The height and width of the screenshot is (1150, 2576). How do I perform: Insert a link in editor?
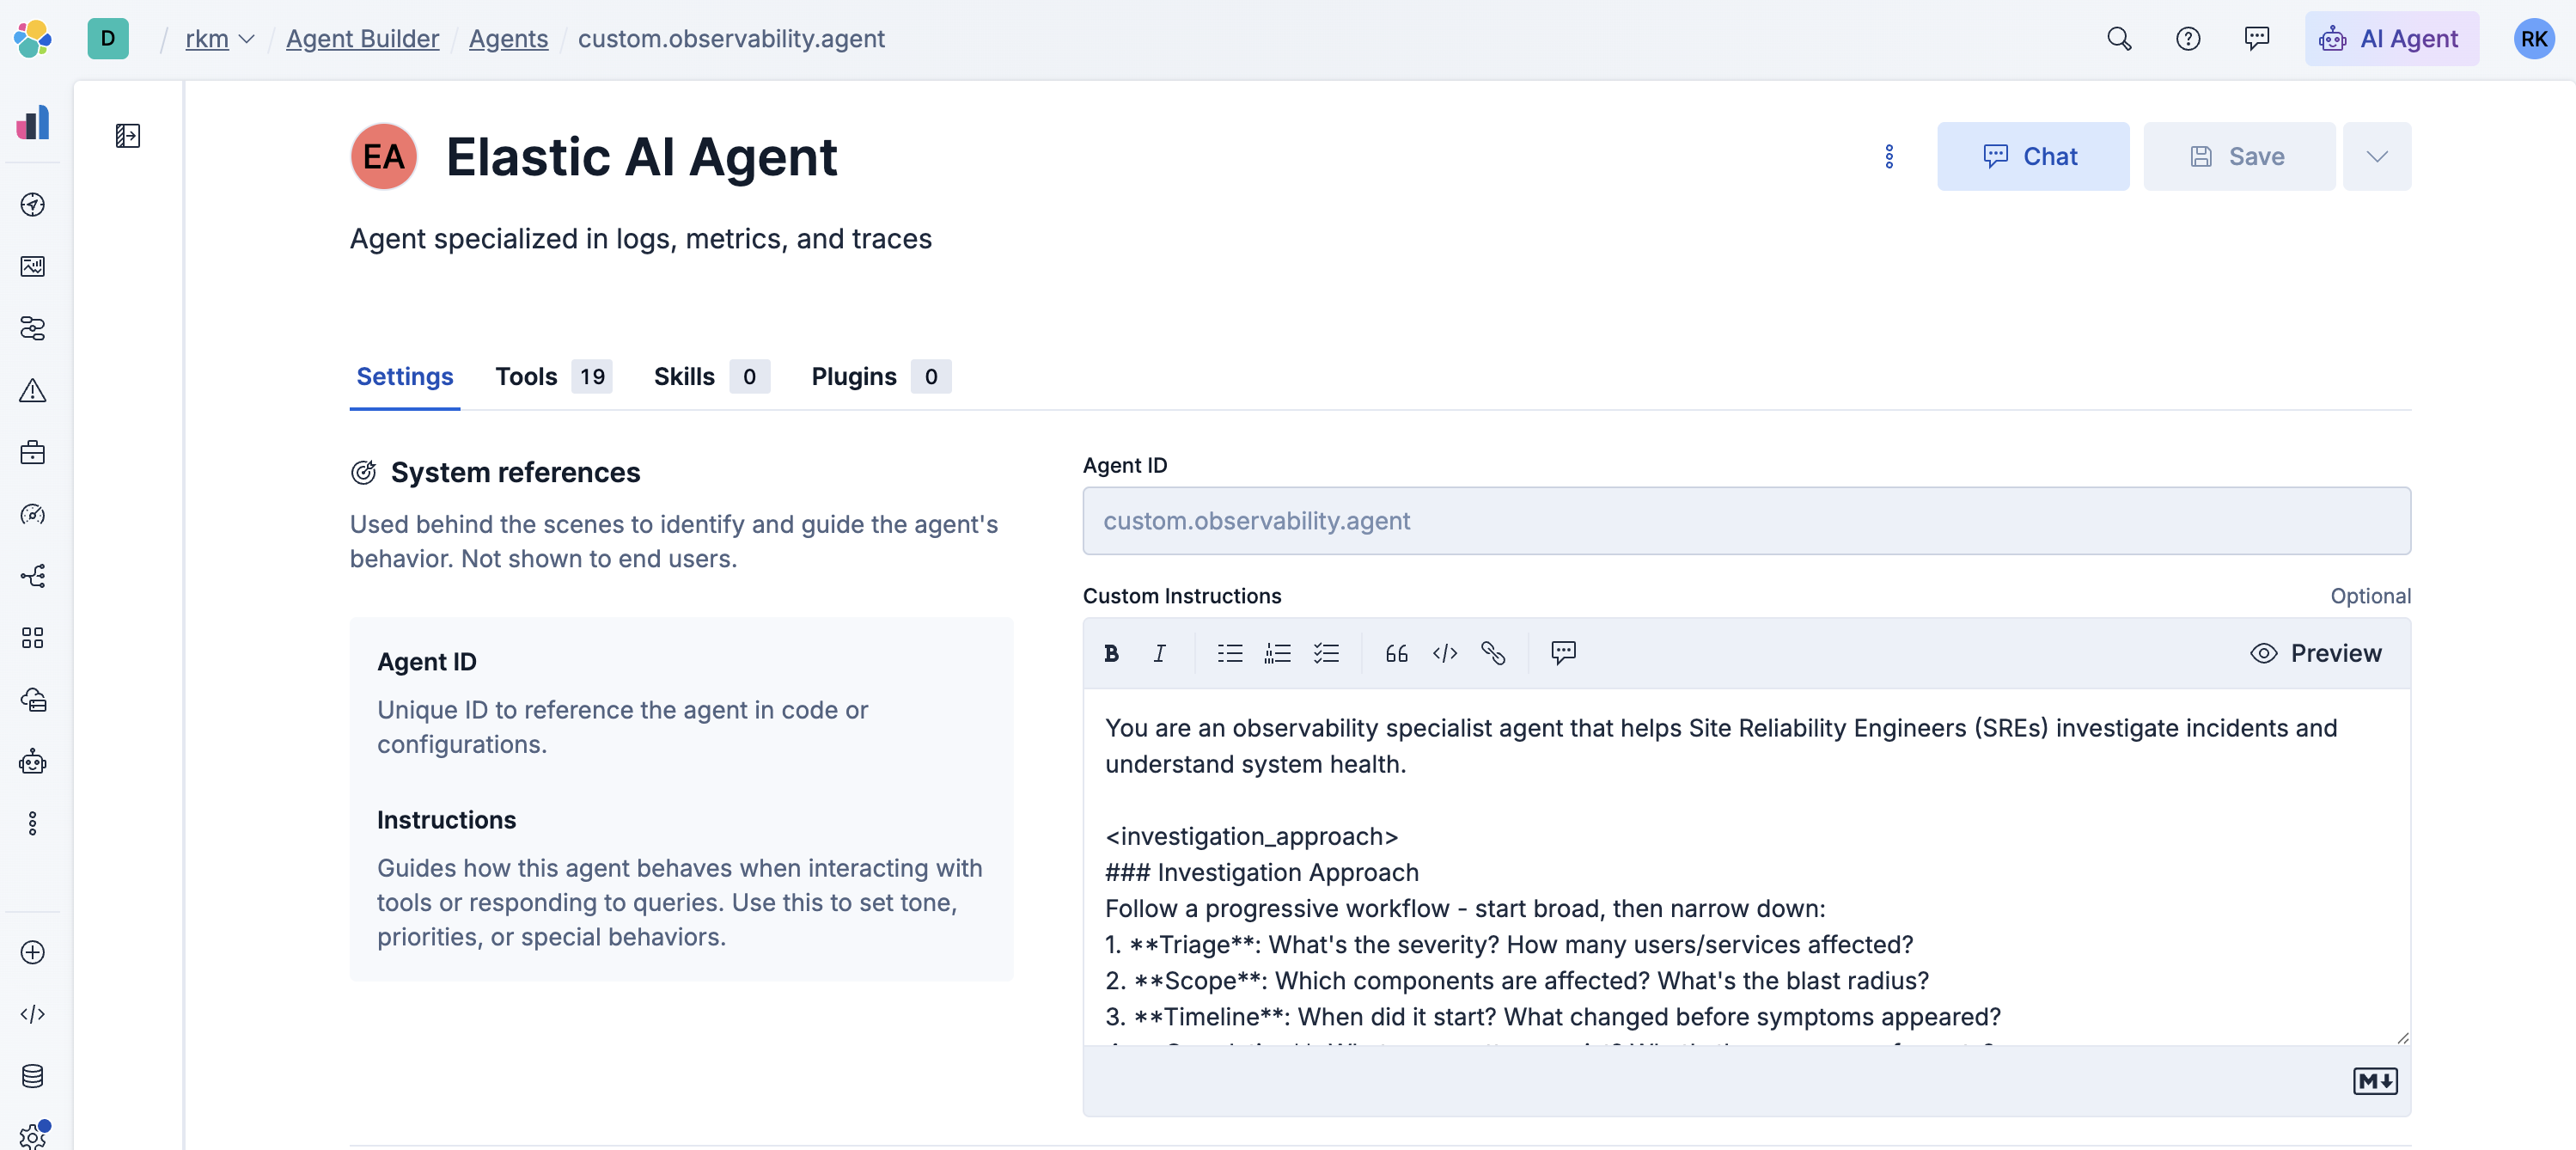click(1493, 654)
